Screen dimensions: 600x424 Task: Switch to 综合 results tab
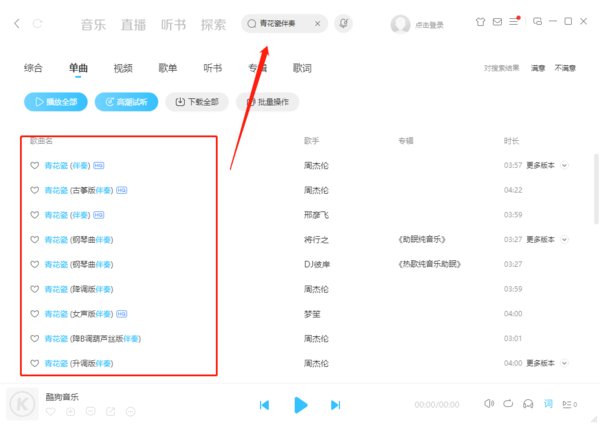point(33,68)
